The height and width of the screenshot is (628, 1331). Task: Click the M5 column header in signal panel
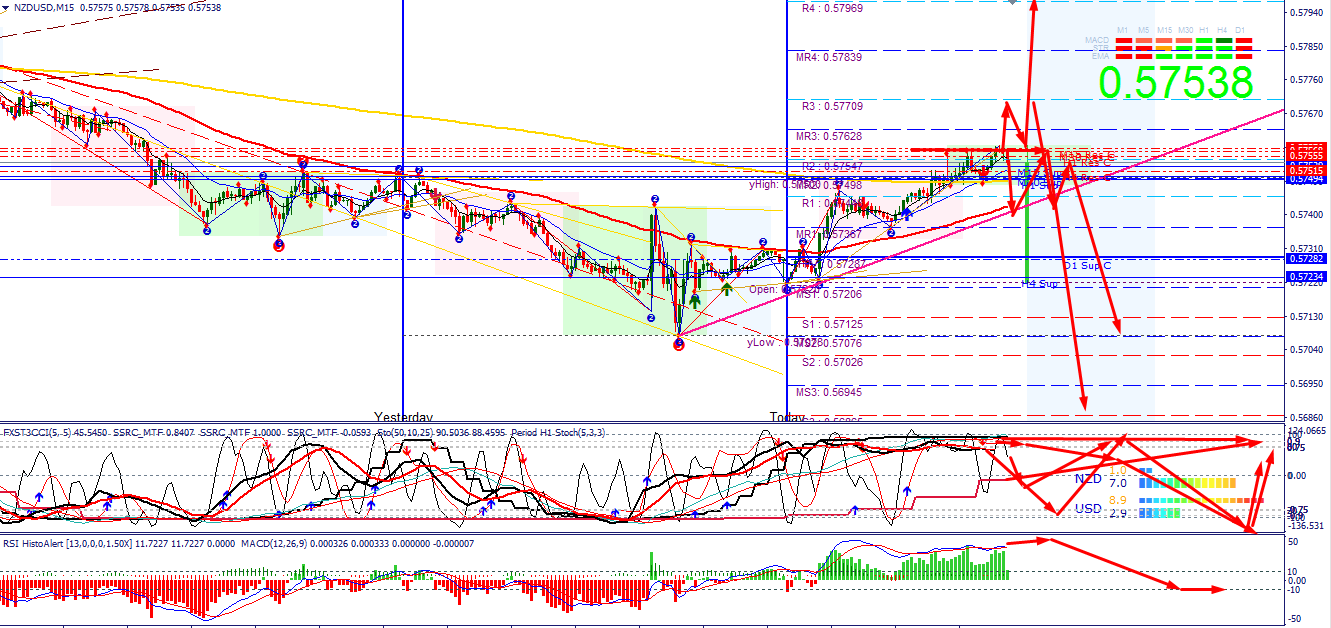tap(1143, 31)
